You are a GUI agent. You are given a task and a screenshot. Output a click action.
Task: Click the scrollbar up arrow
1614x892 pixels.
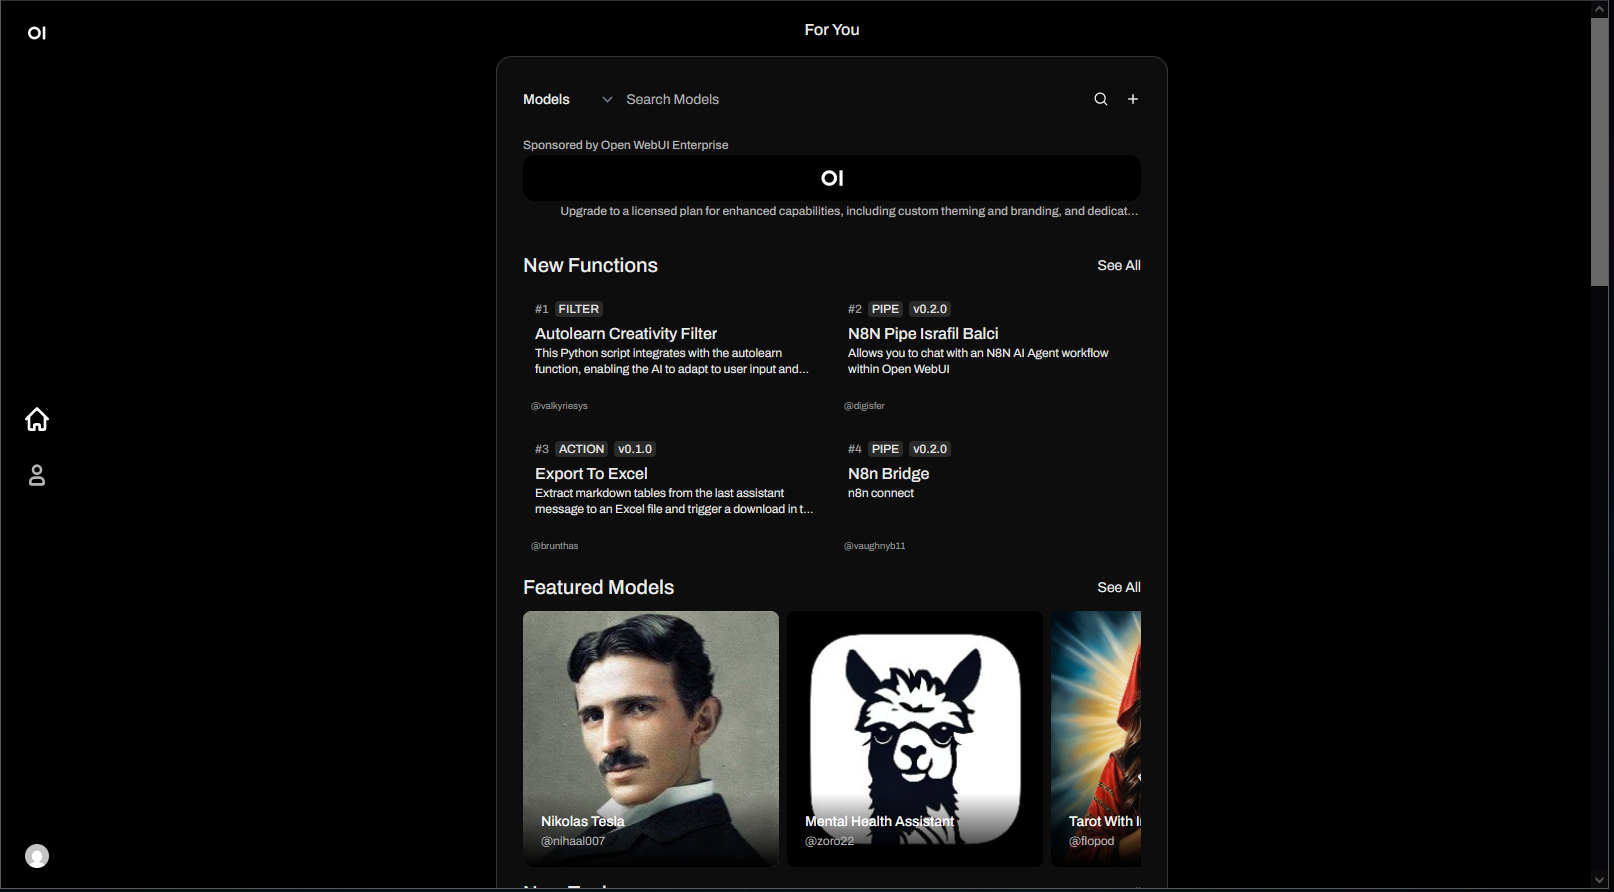point(1599,9)
